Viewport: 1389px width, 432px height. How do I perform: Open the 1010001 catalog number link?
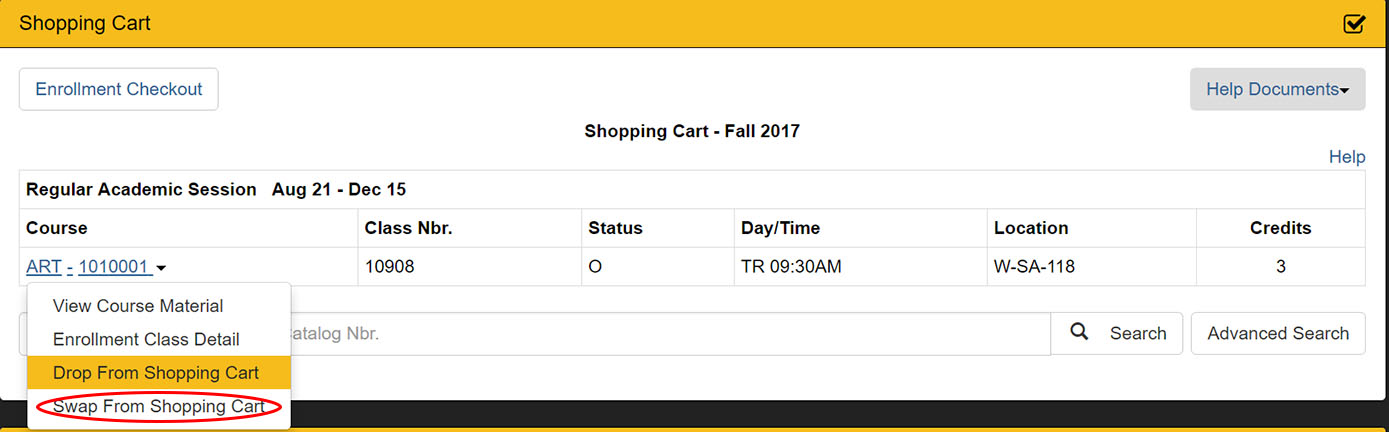coord(114,267)
